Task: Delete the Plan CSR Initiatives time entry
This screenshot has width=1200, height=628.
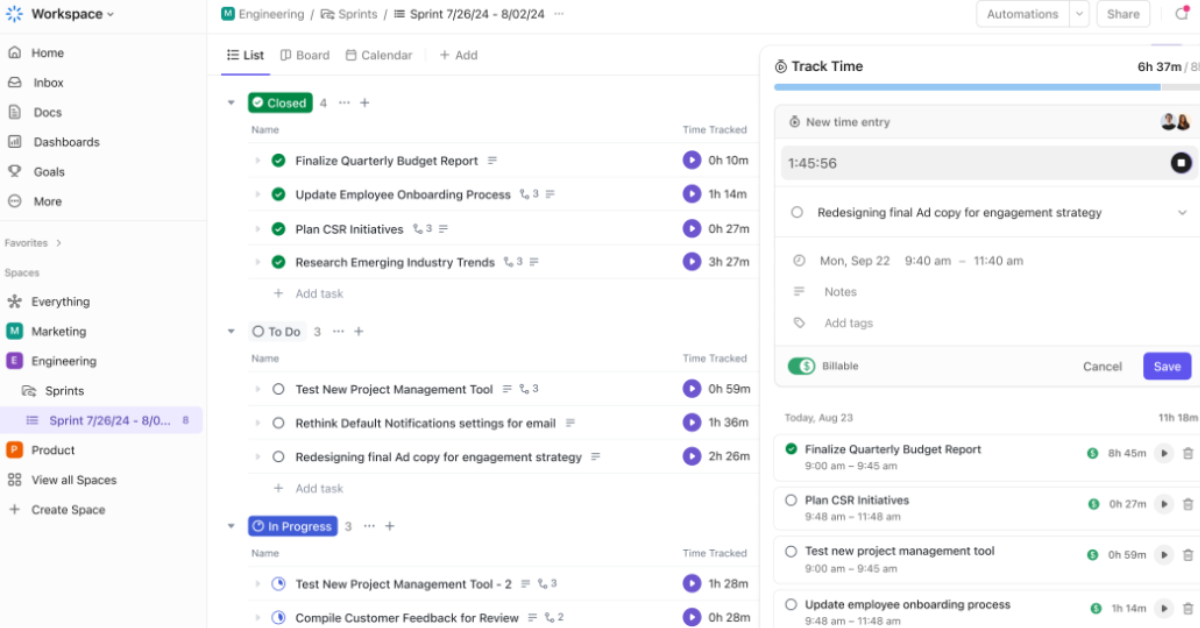Action: 1188,504
